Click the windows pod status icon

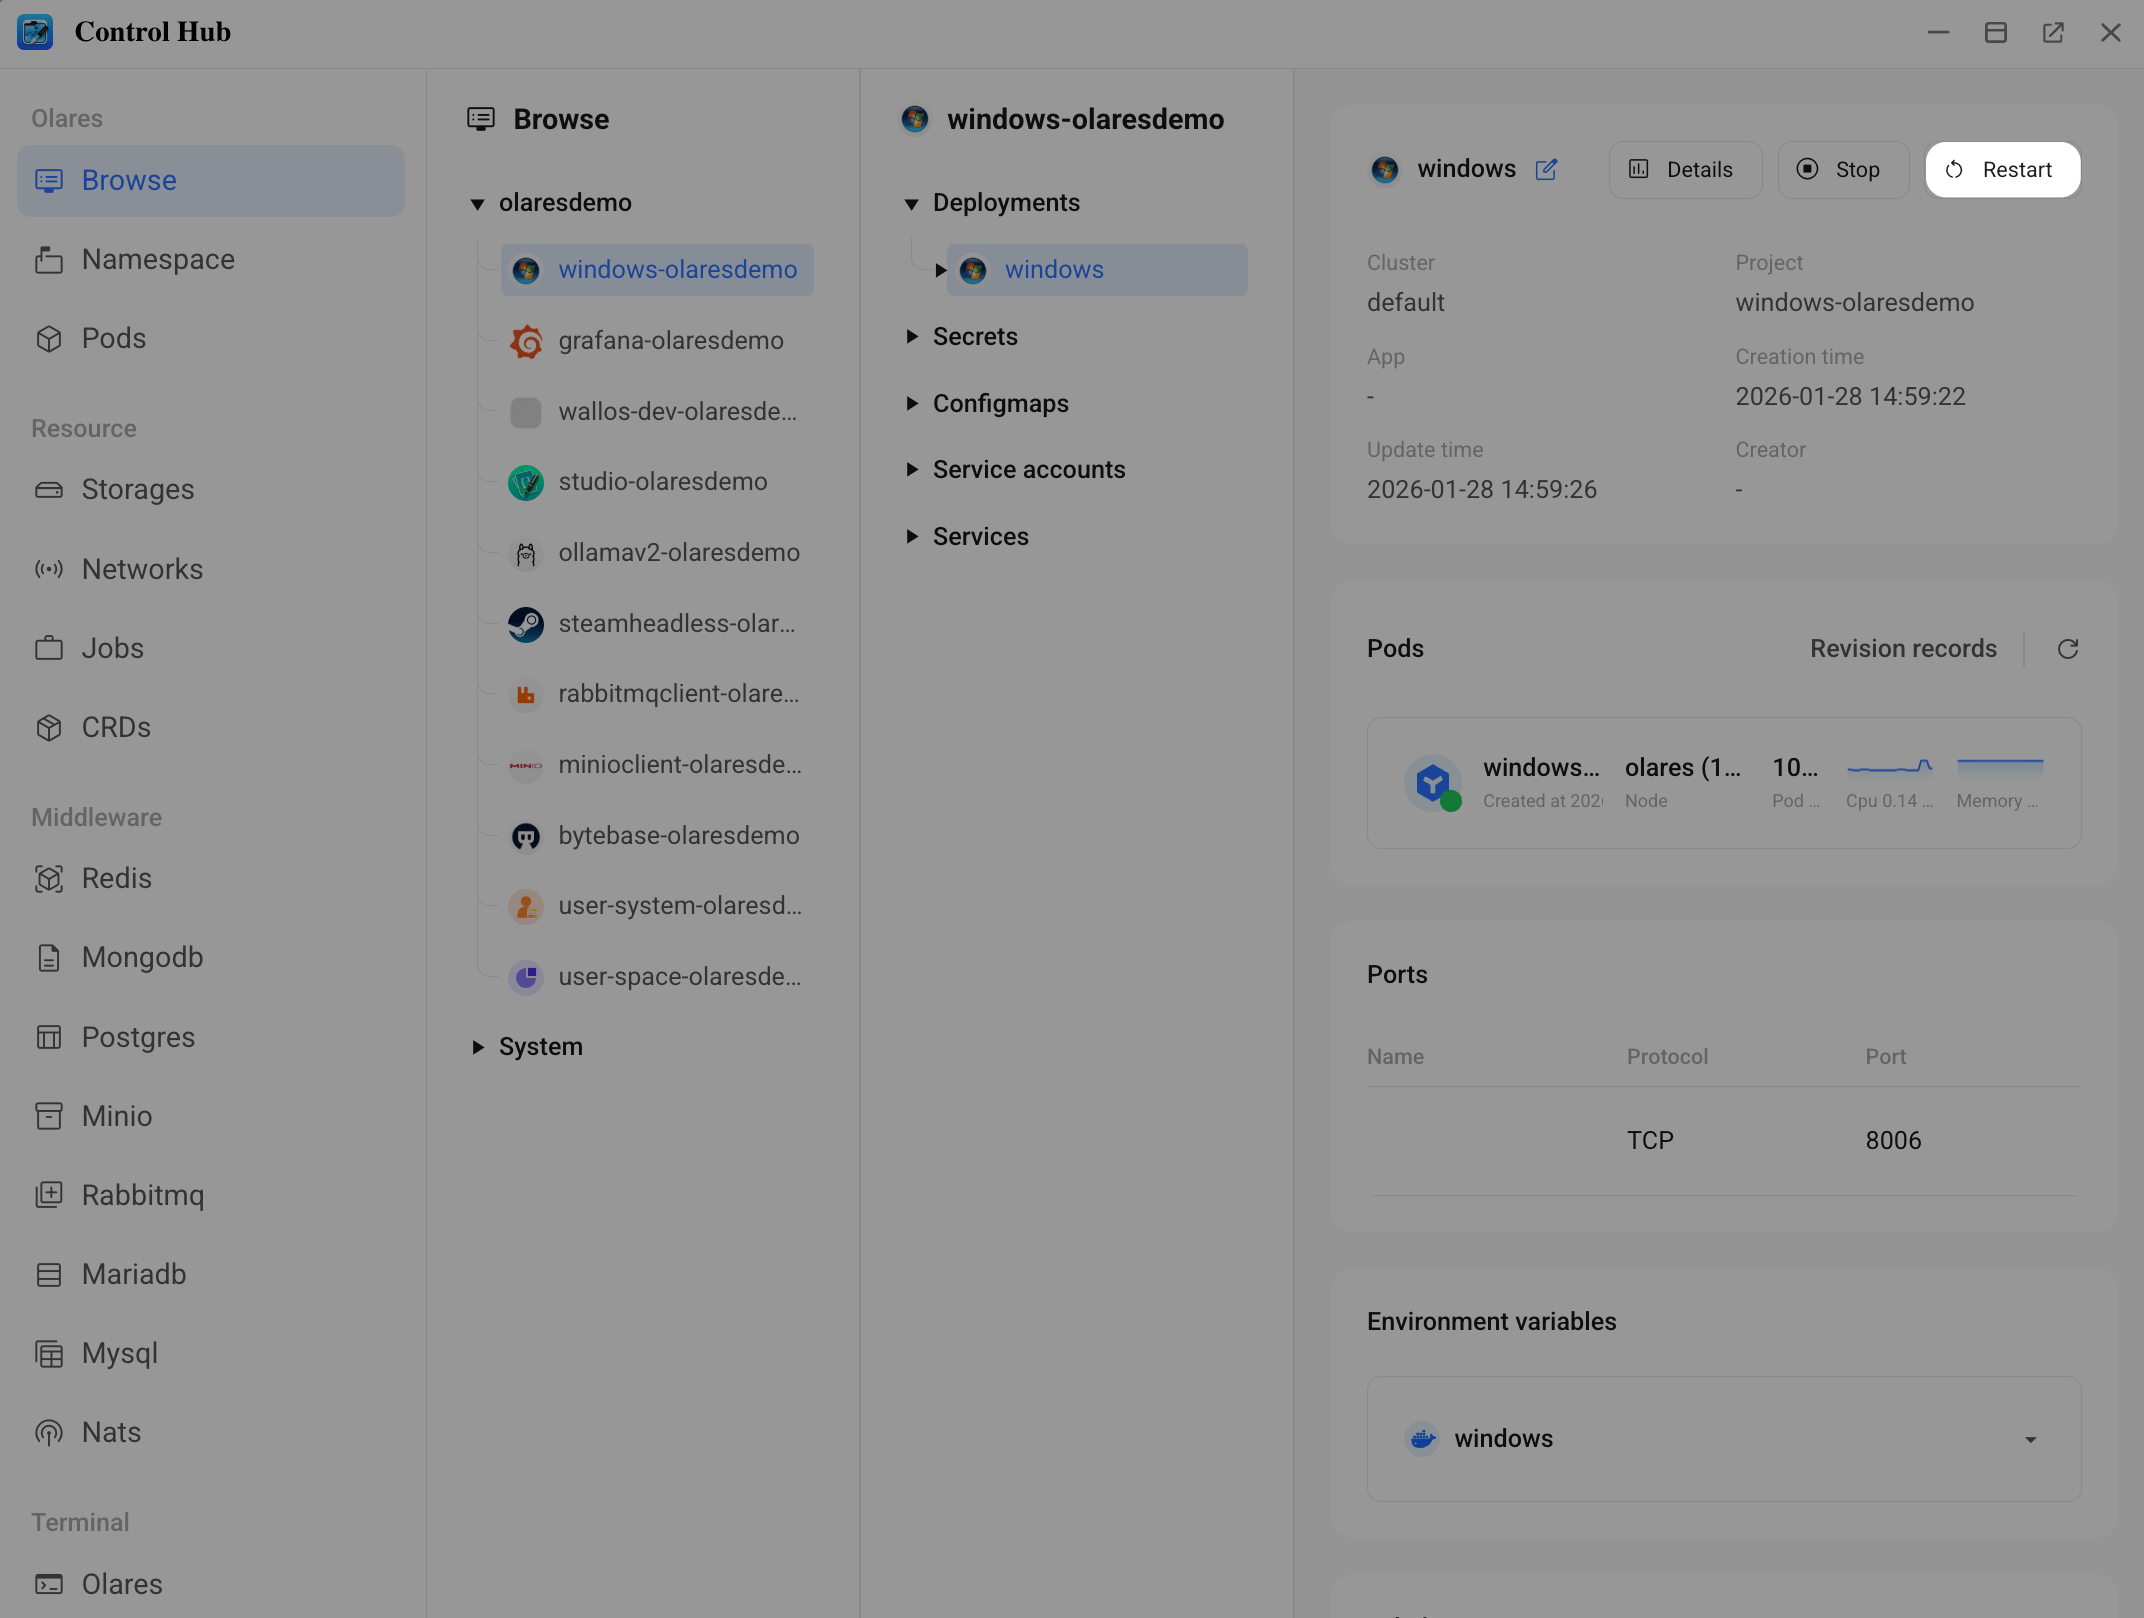point(1434,783)
